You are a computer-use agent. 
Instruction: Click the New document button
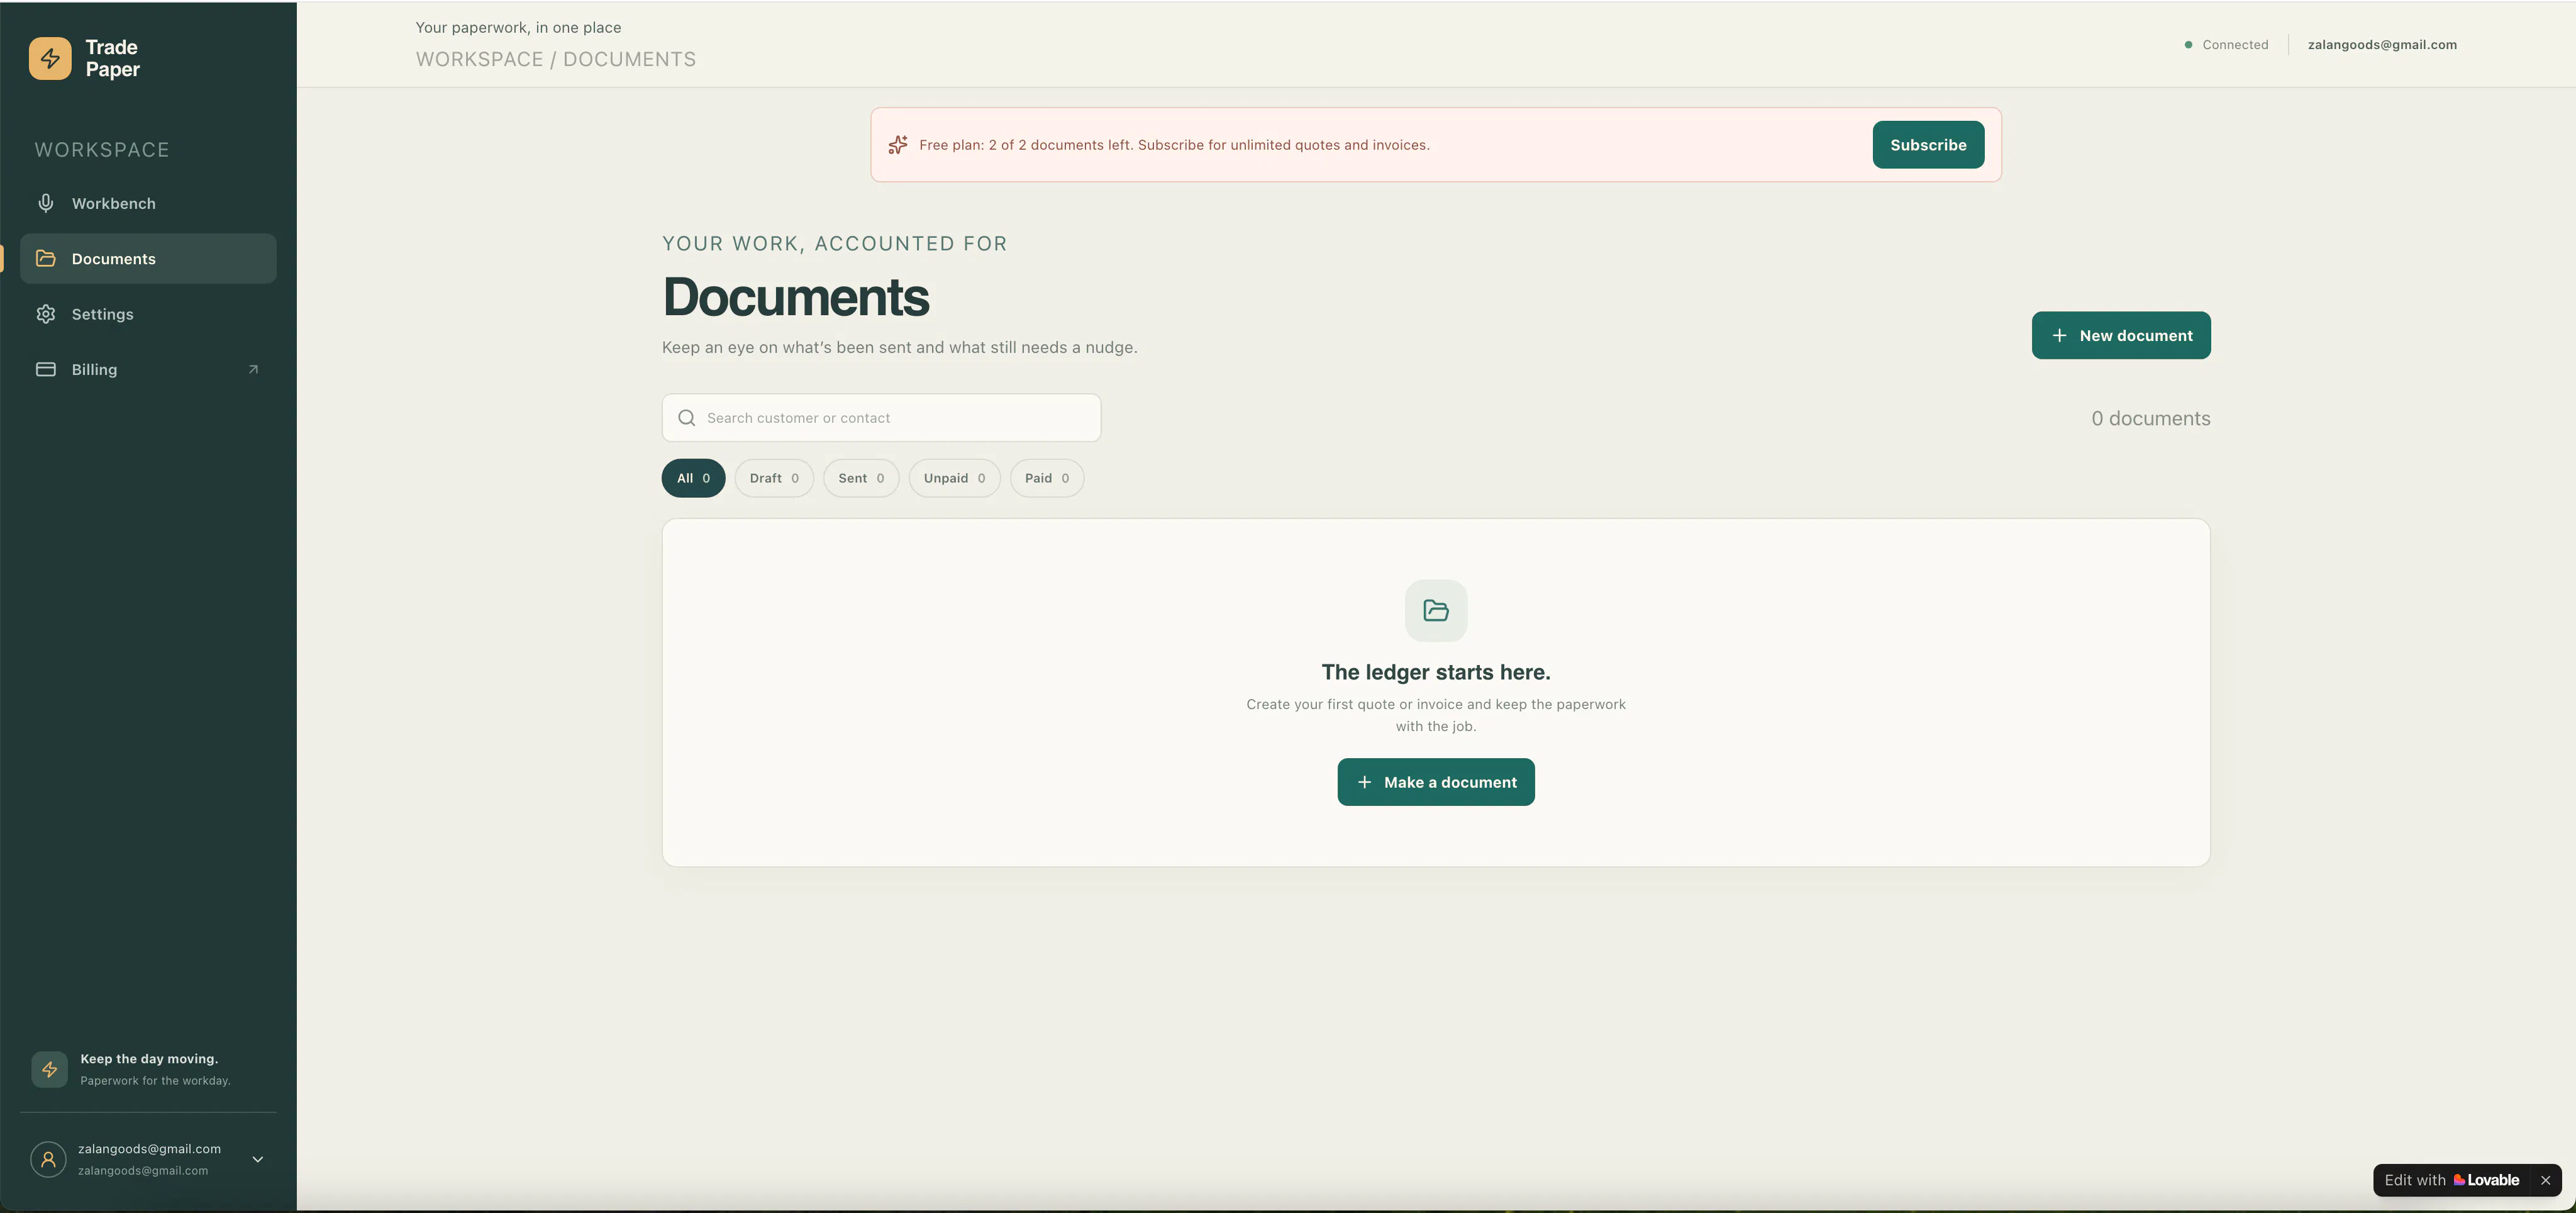click(2121, 336)
